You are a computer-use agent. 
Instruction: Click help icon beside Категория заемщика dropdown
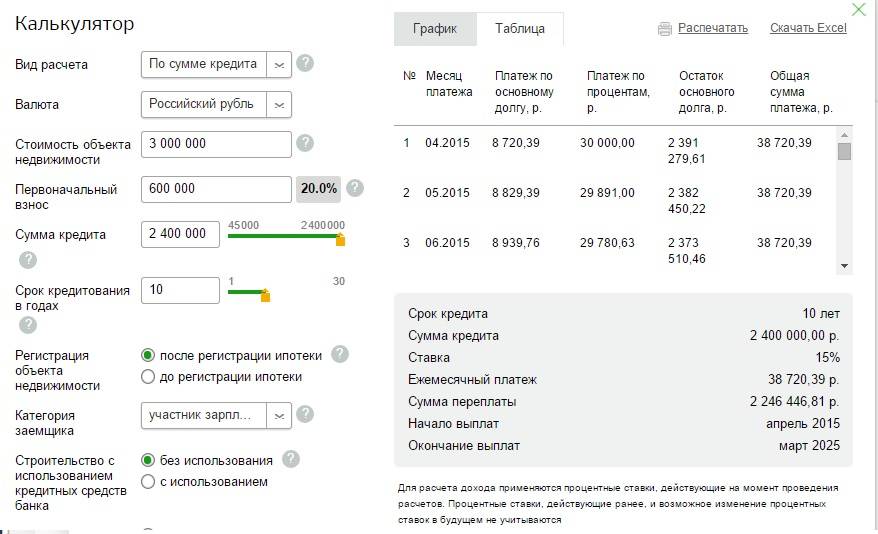[x=305, y=414]
